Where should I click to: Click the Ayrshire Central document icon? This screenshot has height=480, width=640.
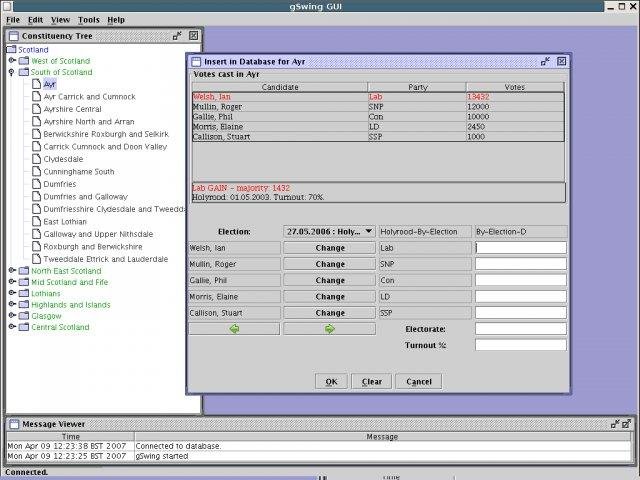tap(36, 109)
